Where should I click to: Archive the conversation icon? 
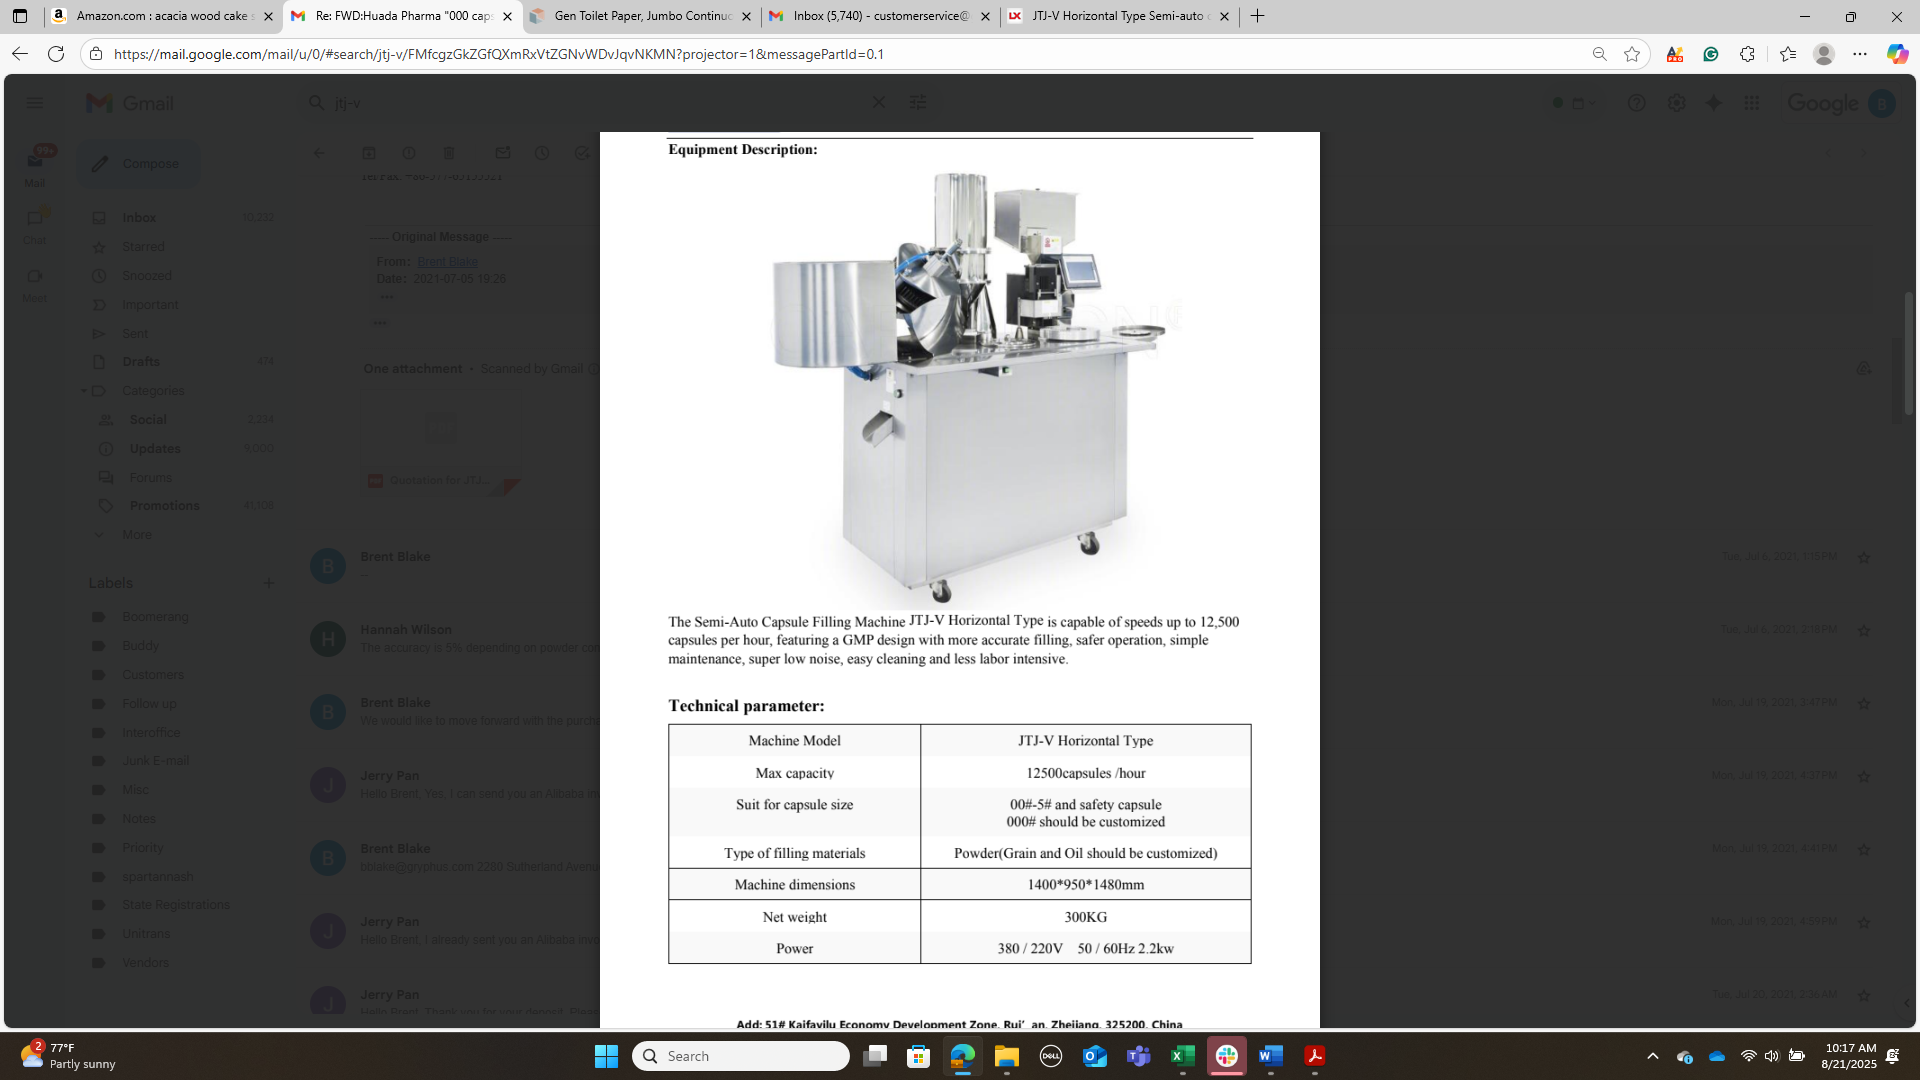pos(369,153)
